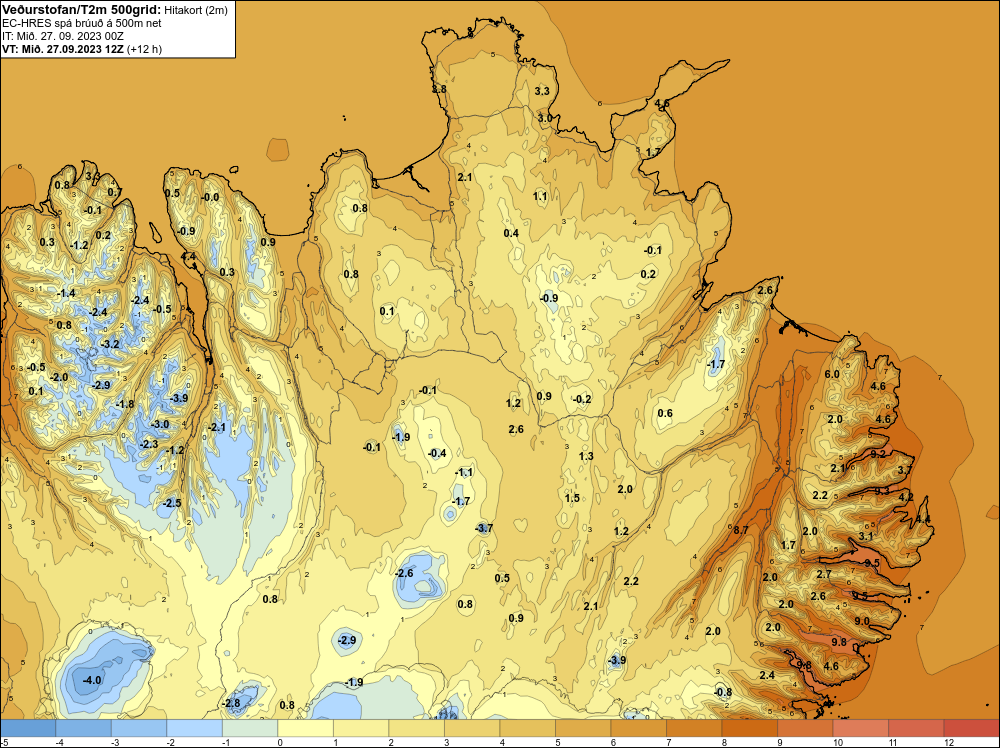Screen dimensions: 1000x748
Task: Click the -2.6 temperature label
Action: tap(404, 573)
